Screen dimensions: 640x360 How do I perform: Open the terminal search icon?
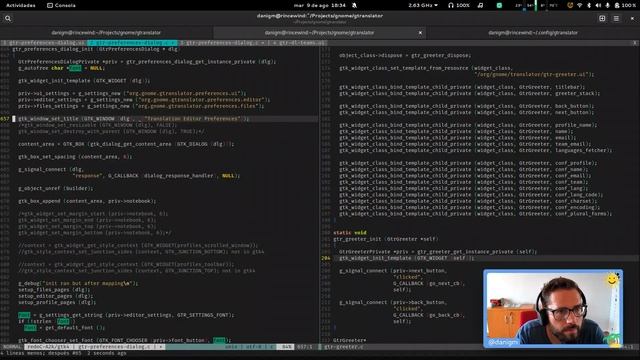click(8, 18)
